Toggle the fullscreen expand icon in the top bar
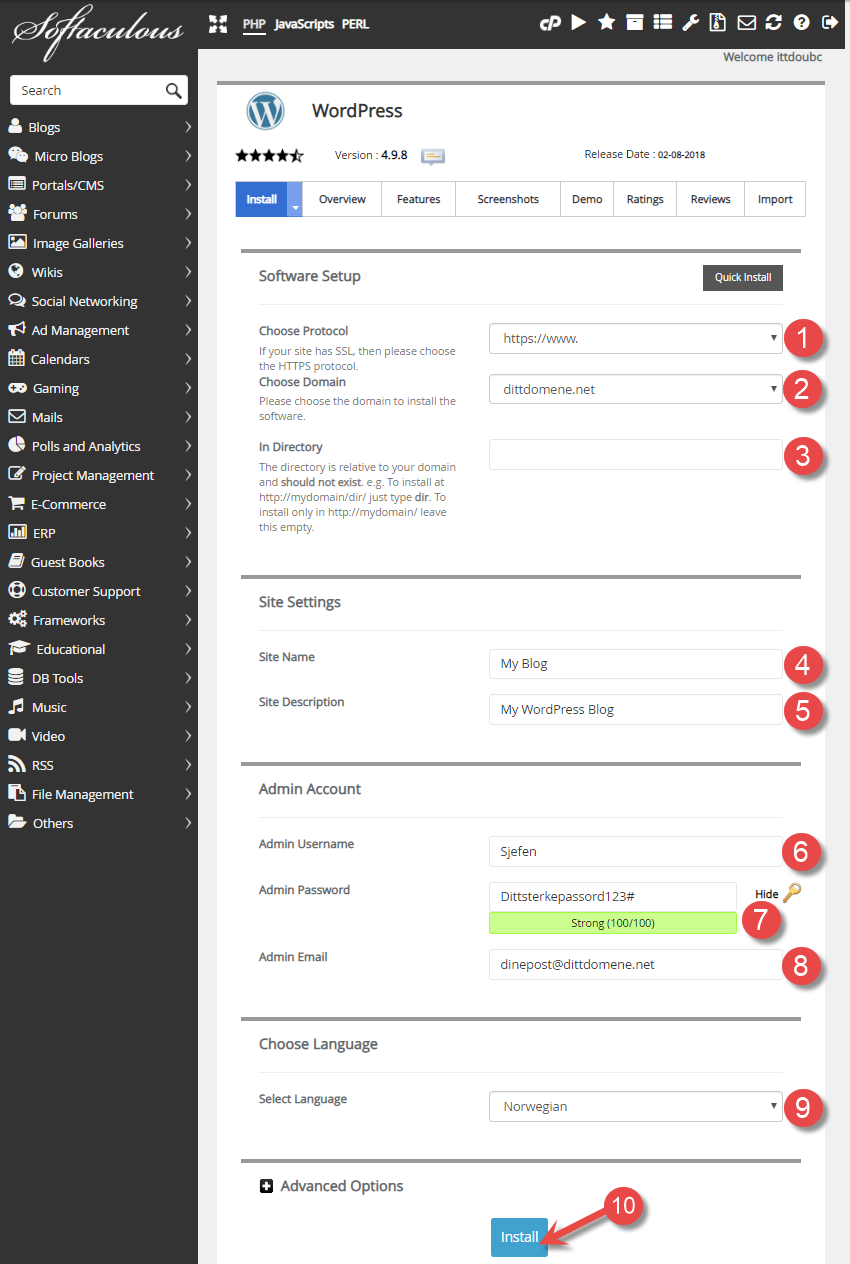Screen dimensions: 850x1264 (x=218, y=23)
